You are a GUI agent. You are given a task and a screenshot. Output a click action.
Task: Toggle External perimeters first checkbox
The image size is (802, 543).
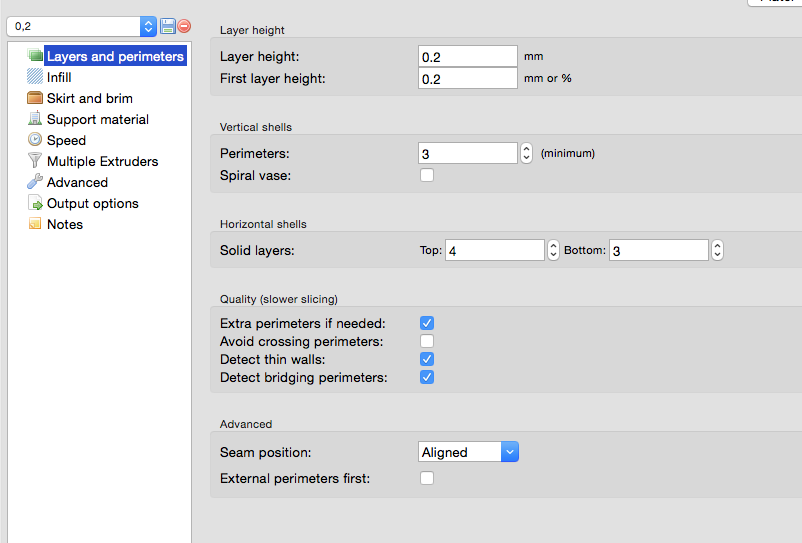427,478
